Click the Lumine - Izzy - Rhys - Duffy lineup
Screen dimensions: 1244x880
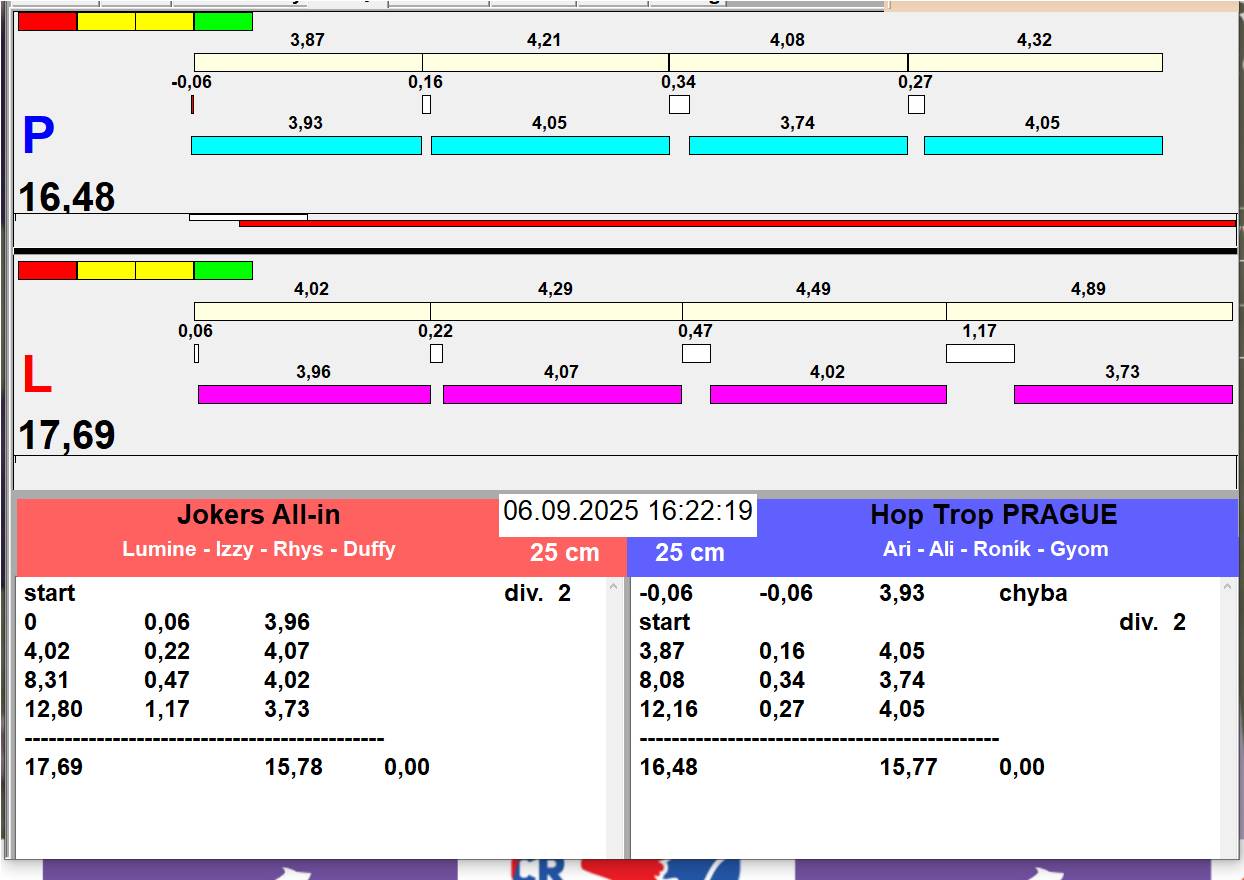coord(259,549)
